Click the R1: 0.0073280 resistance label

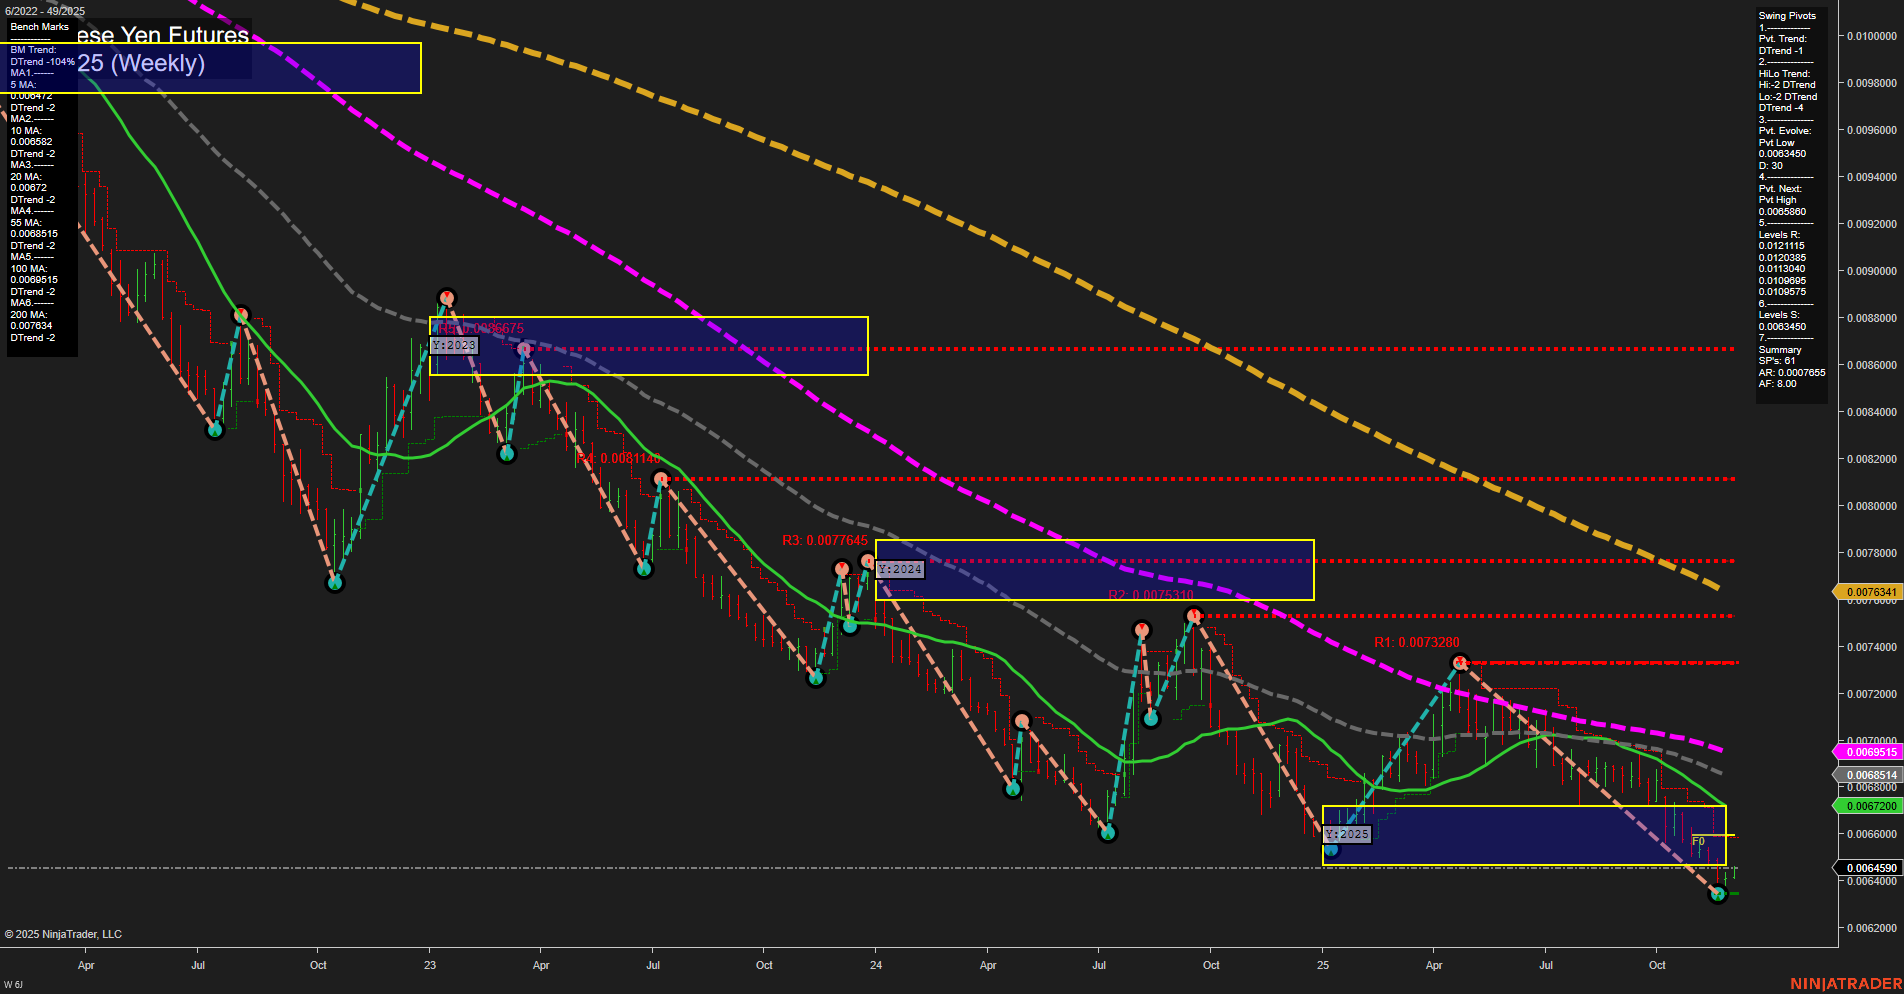[1416, 641]
